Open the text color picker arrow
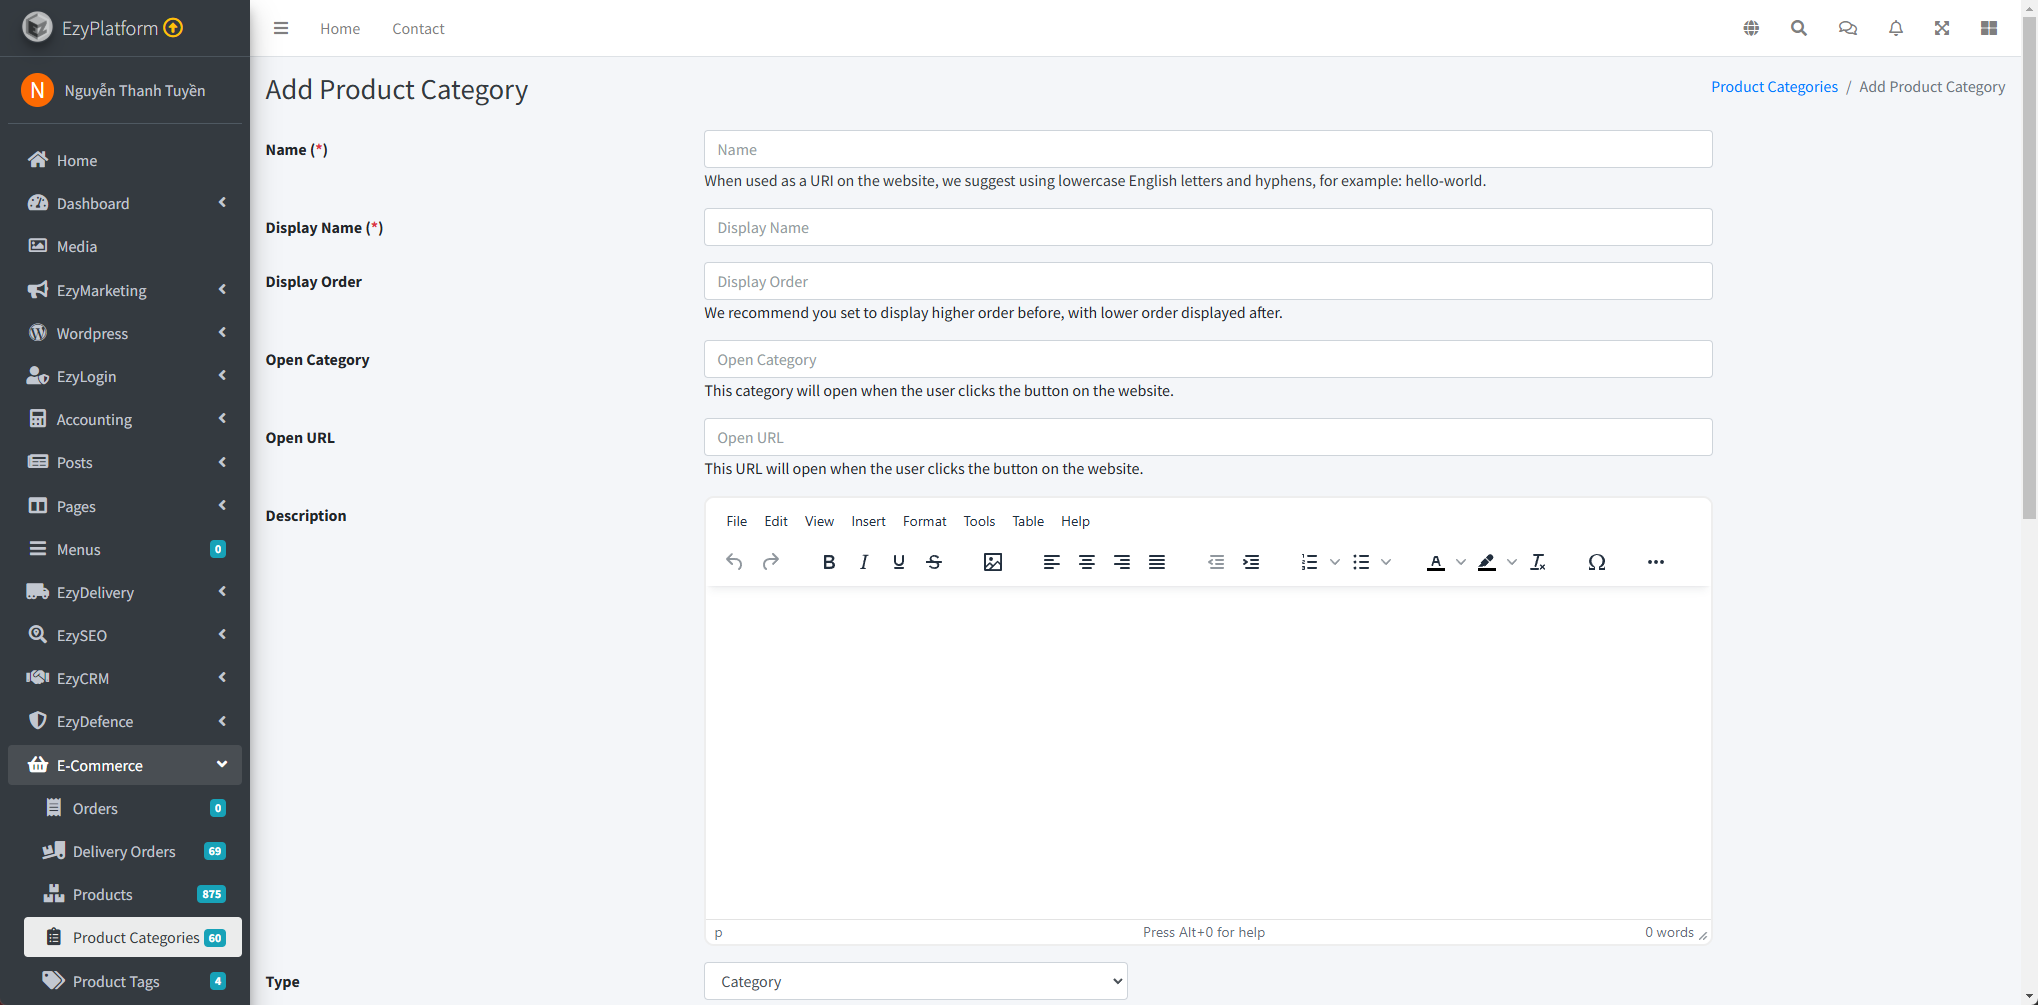2038x1005 pixels. point(1461,562)
